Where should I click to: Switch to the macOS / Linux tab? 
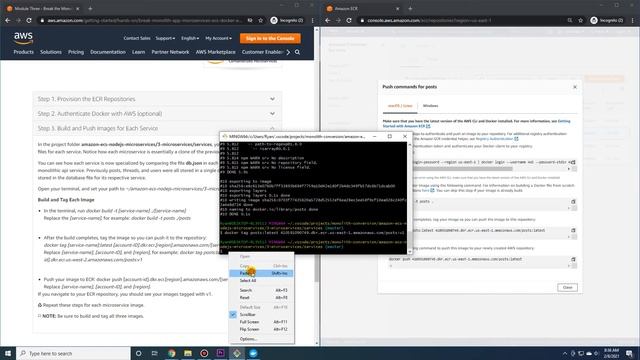tap(400, 106)
